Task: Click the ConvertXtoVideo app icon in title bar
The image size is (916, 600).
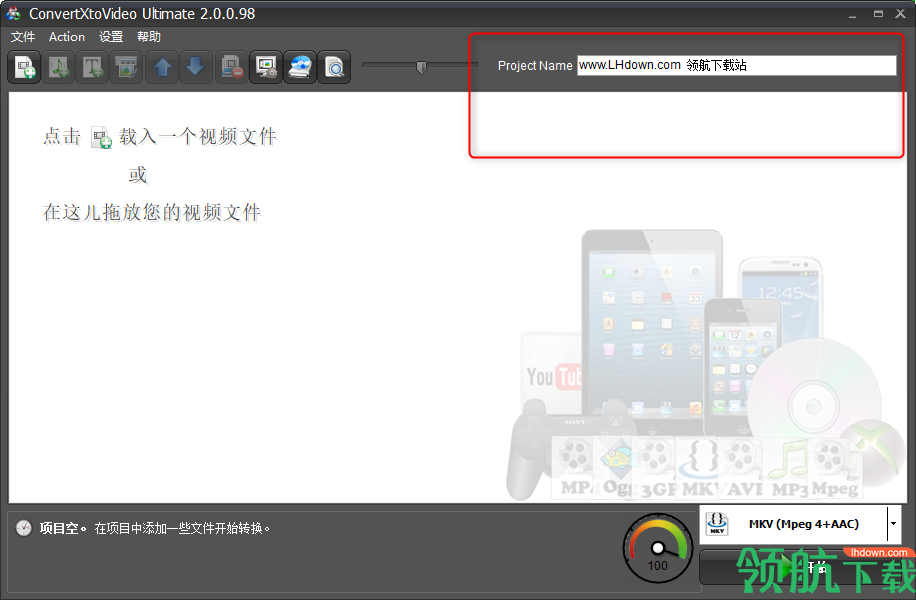Action: point(13,13)
